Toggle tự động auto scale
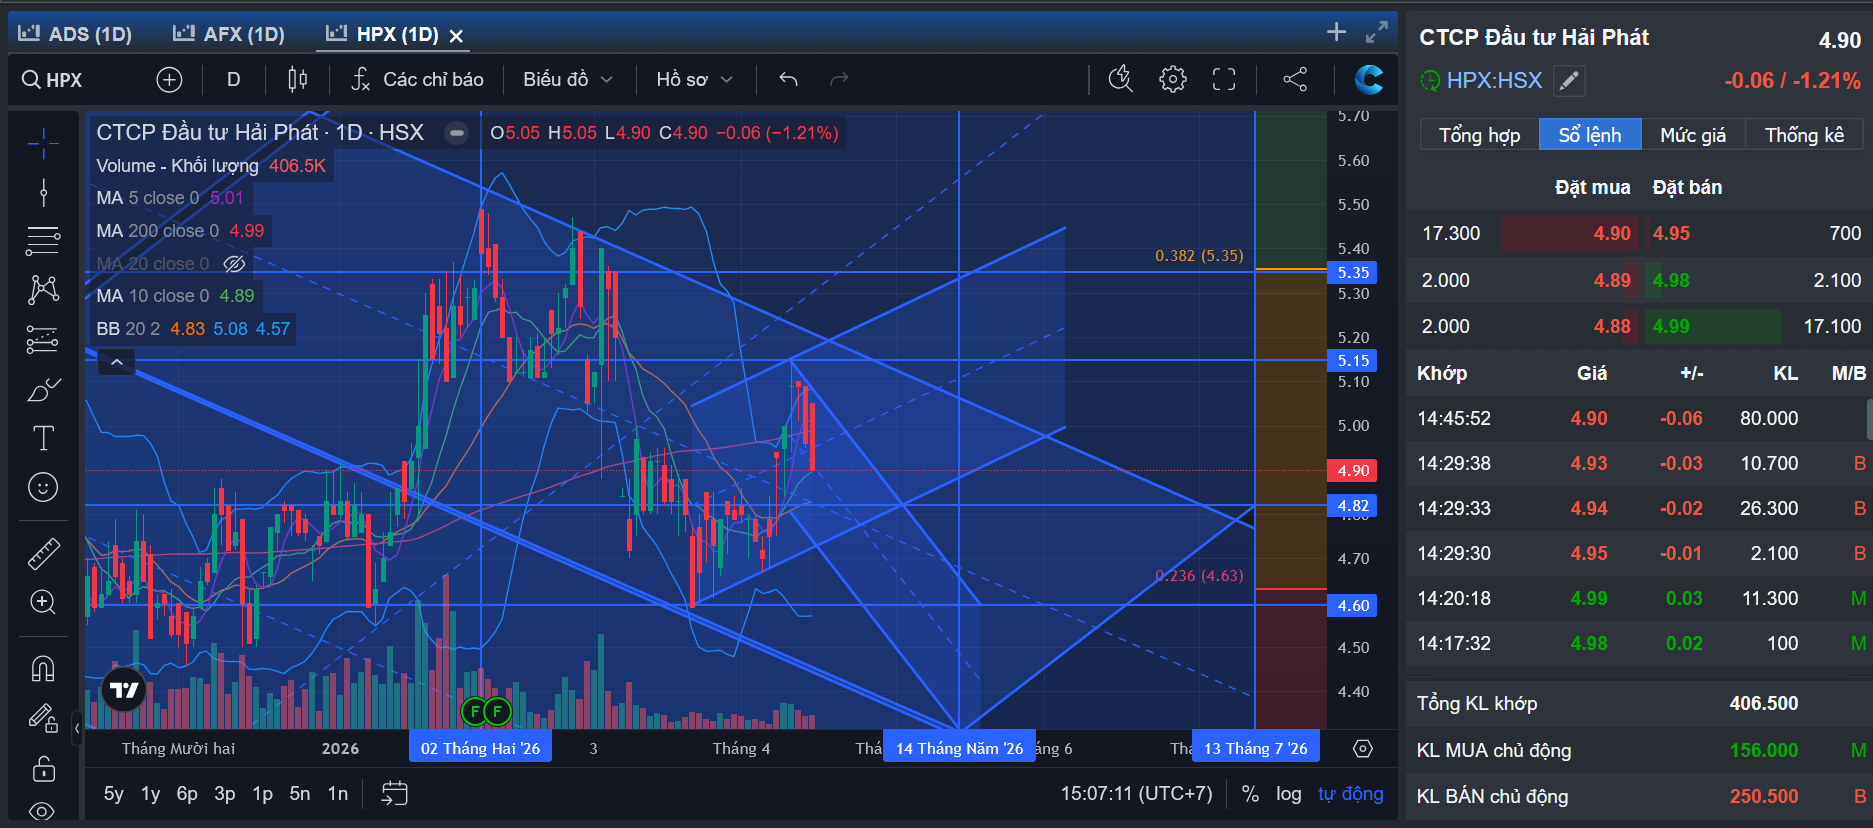 1351,793
